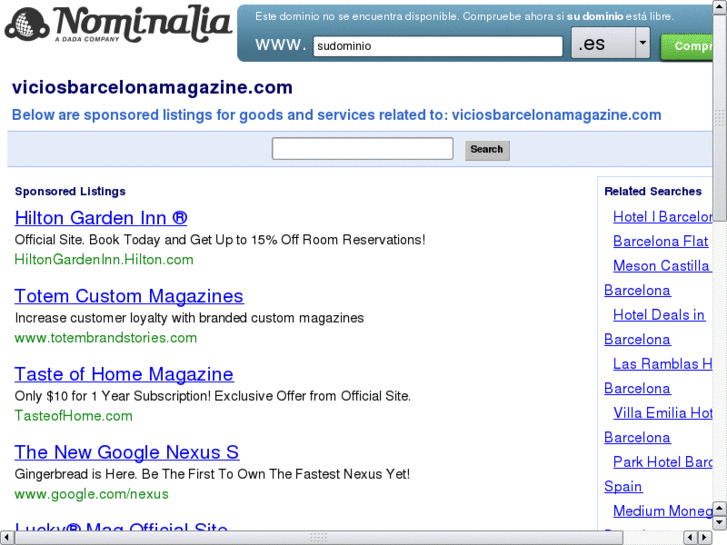Open HiltonGardenInn.Hilton.com green URL
This screenshot has width=727, height=545.
(x=104, y=259)
